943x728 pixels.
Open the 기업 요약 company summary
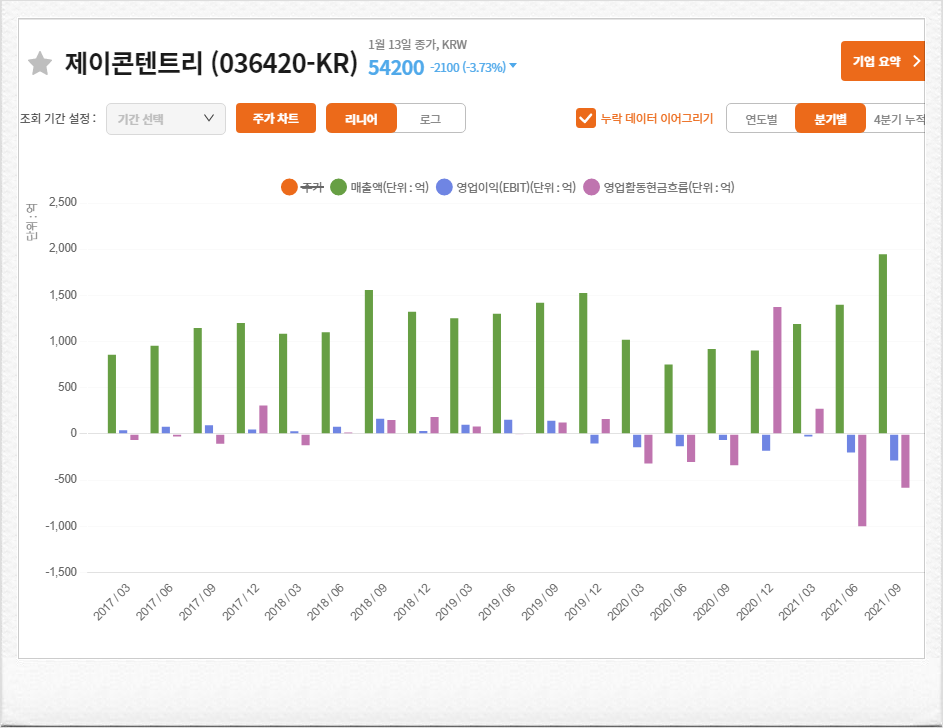point(882,61)
